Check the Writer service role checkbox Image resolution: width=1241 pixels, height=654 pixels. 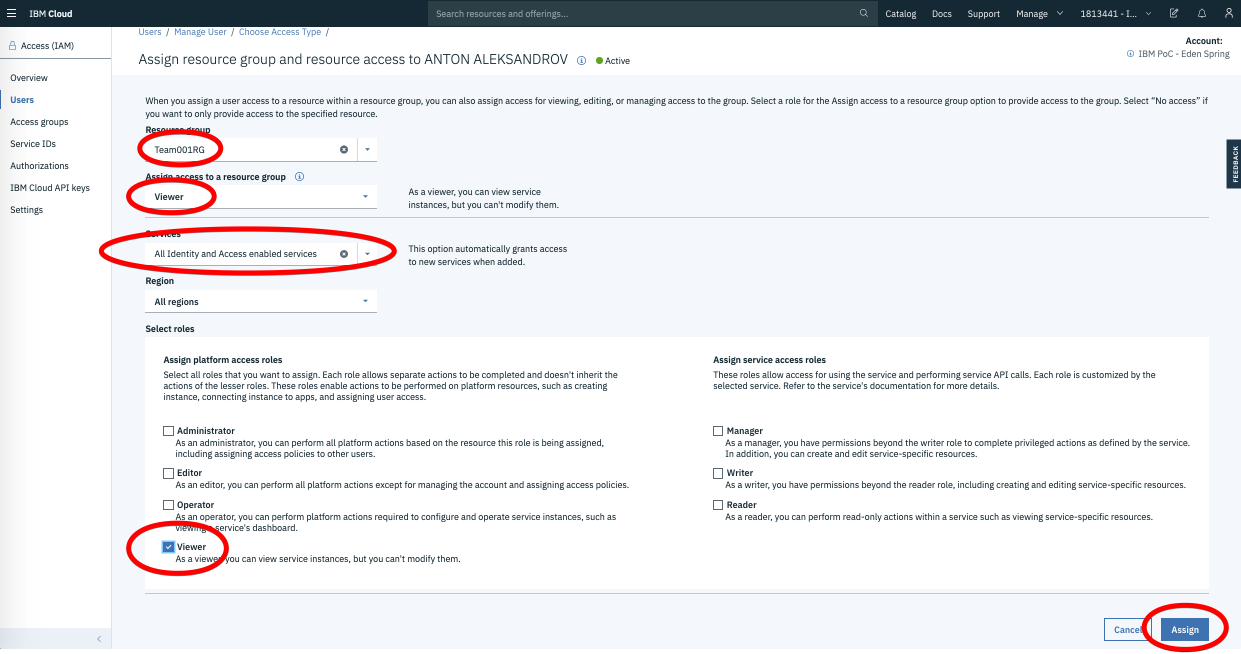718,473
